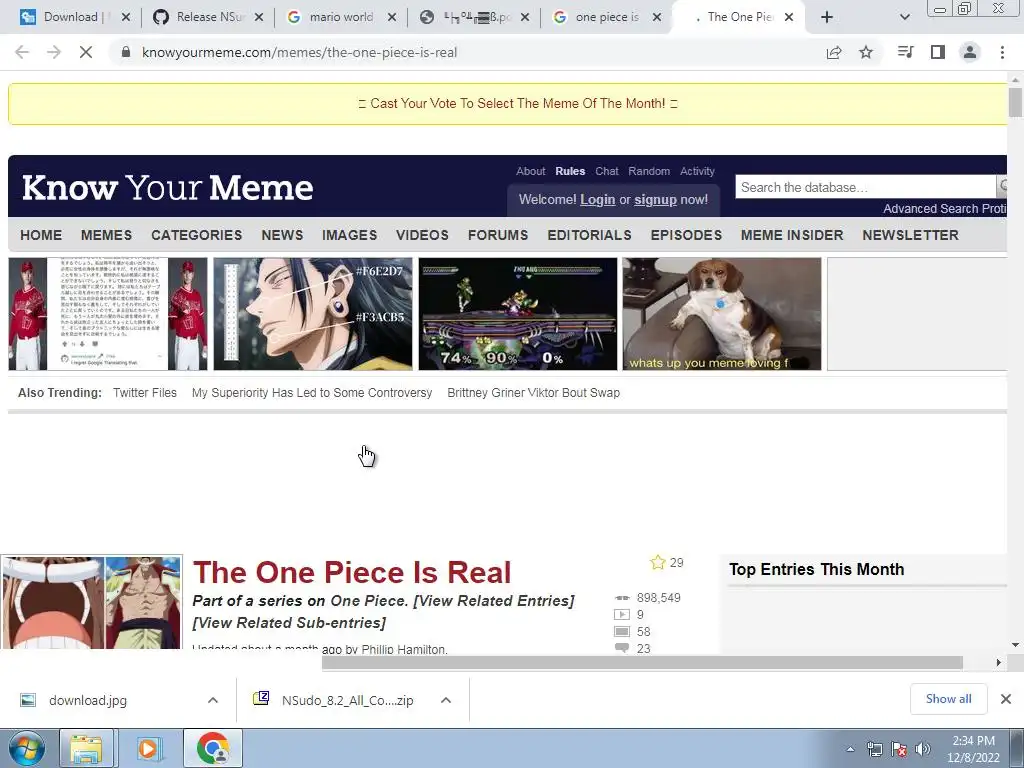Open the FORUMS nav item

pyautogui.click(x=498, y=235)
